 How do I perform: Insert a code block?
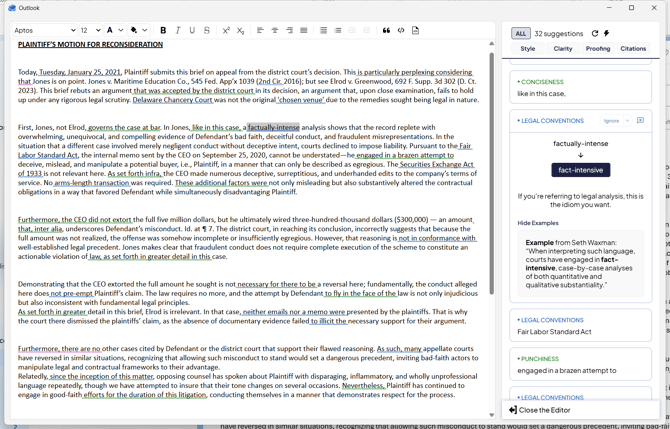(401, 30)
